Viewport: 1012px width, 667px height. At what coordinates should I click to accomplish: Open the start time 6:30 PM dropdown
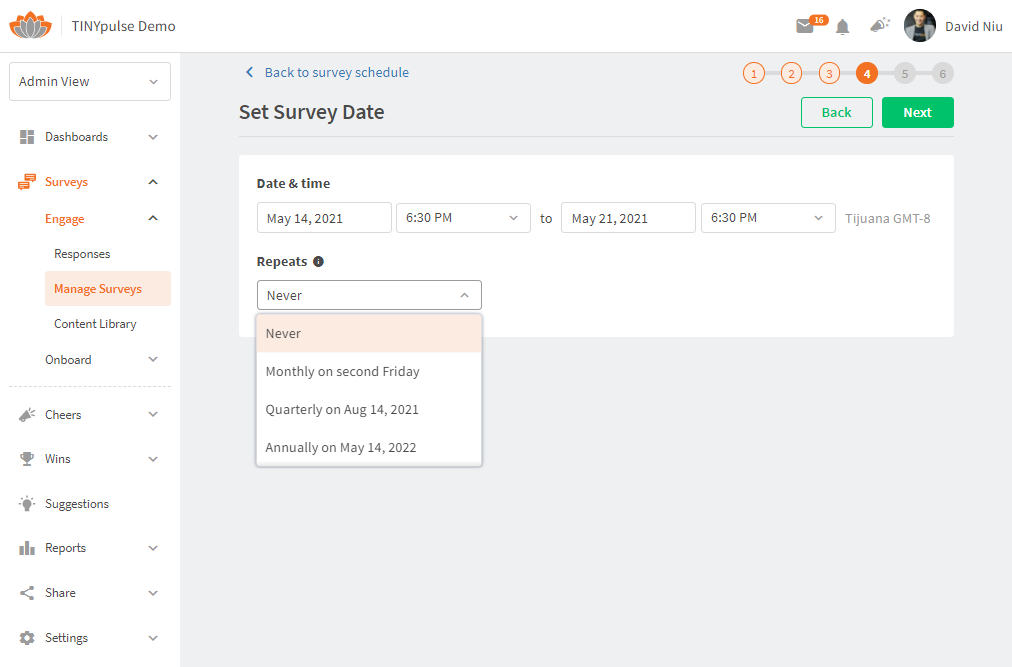click(463, 217)
